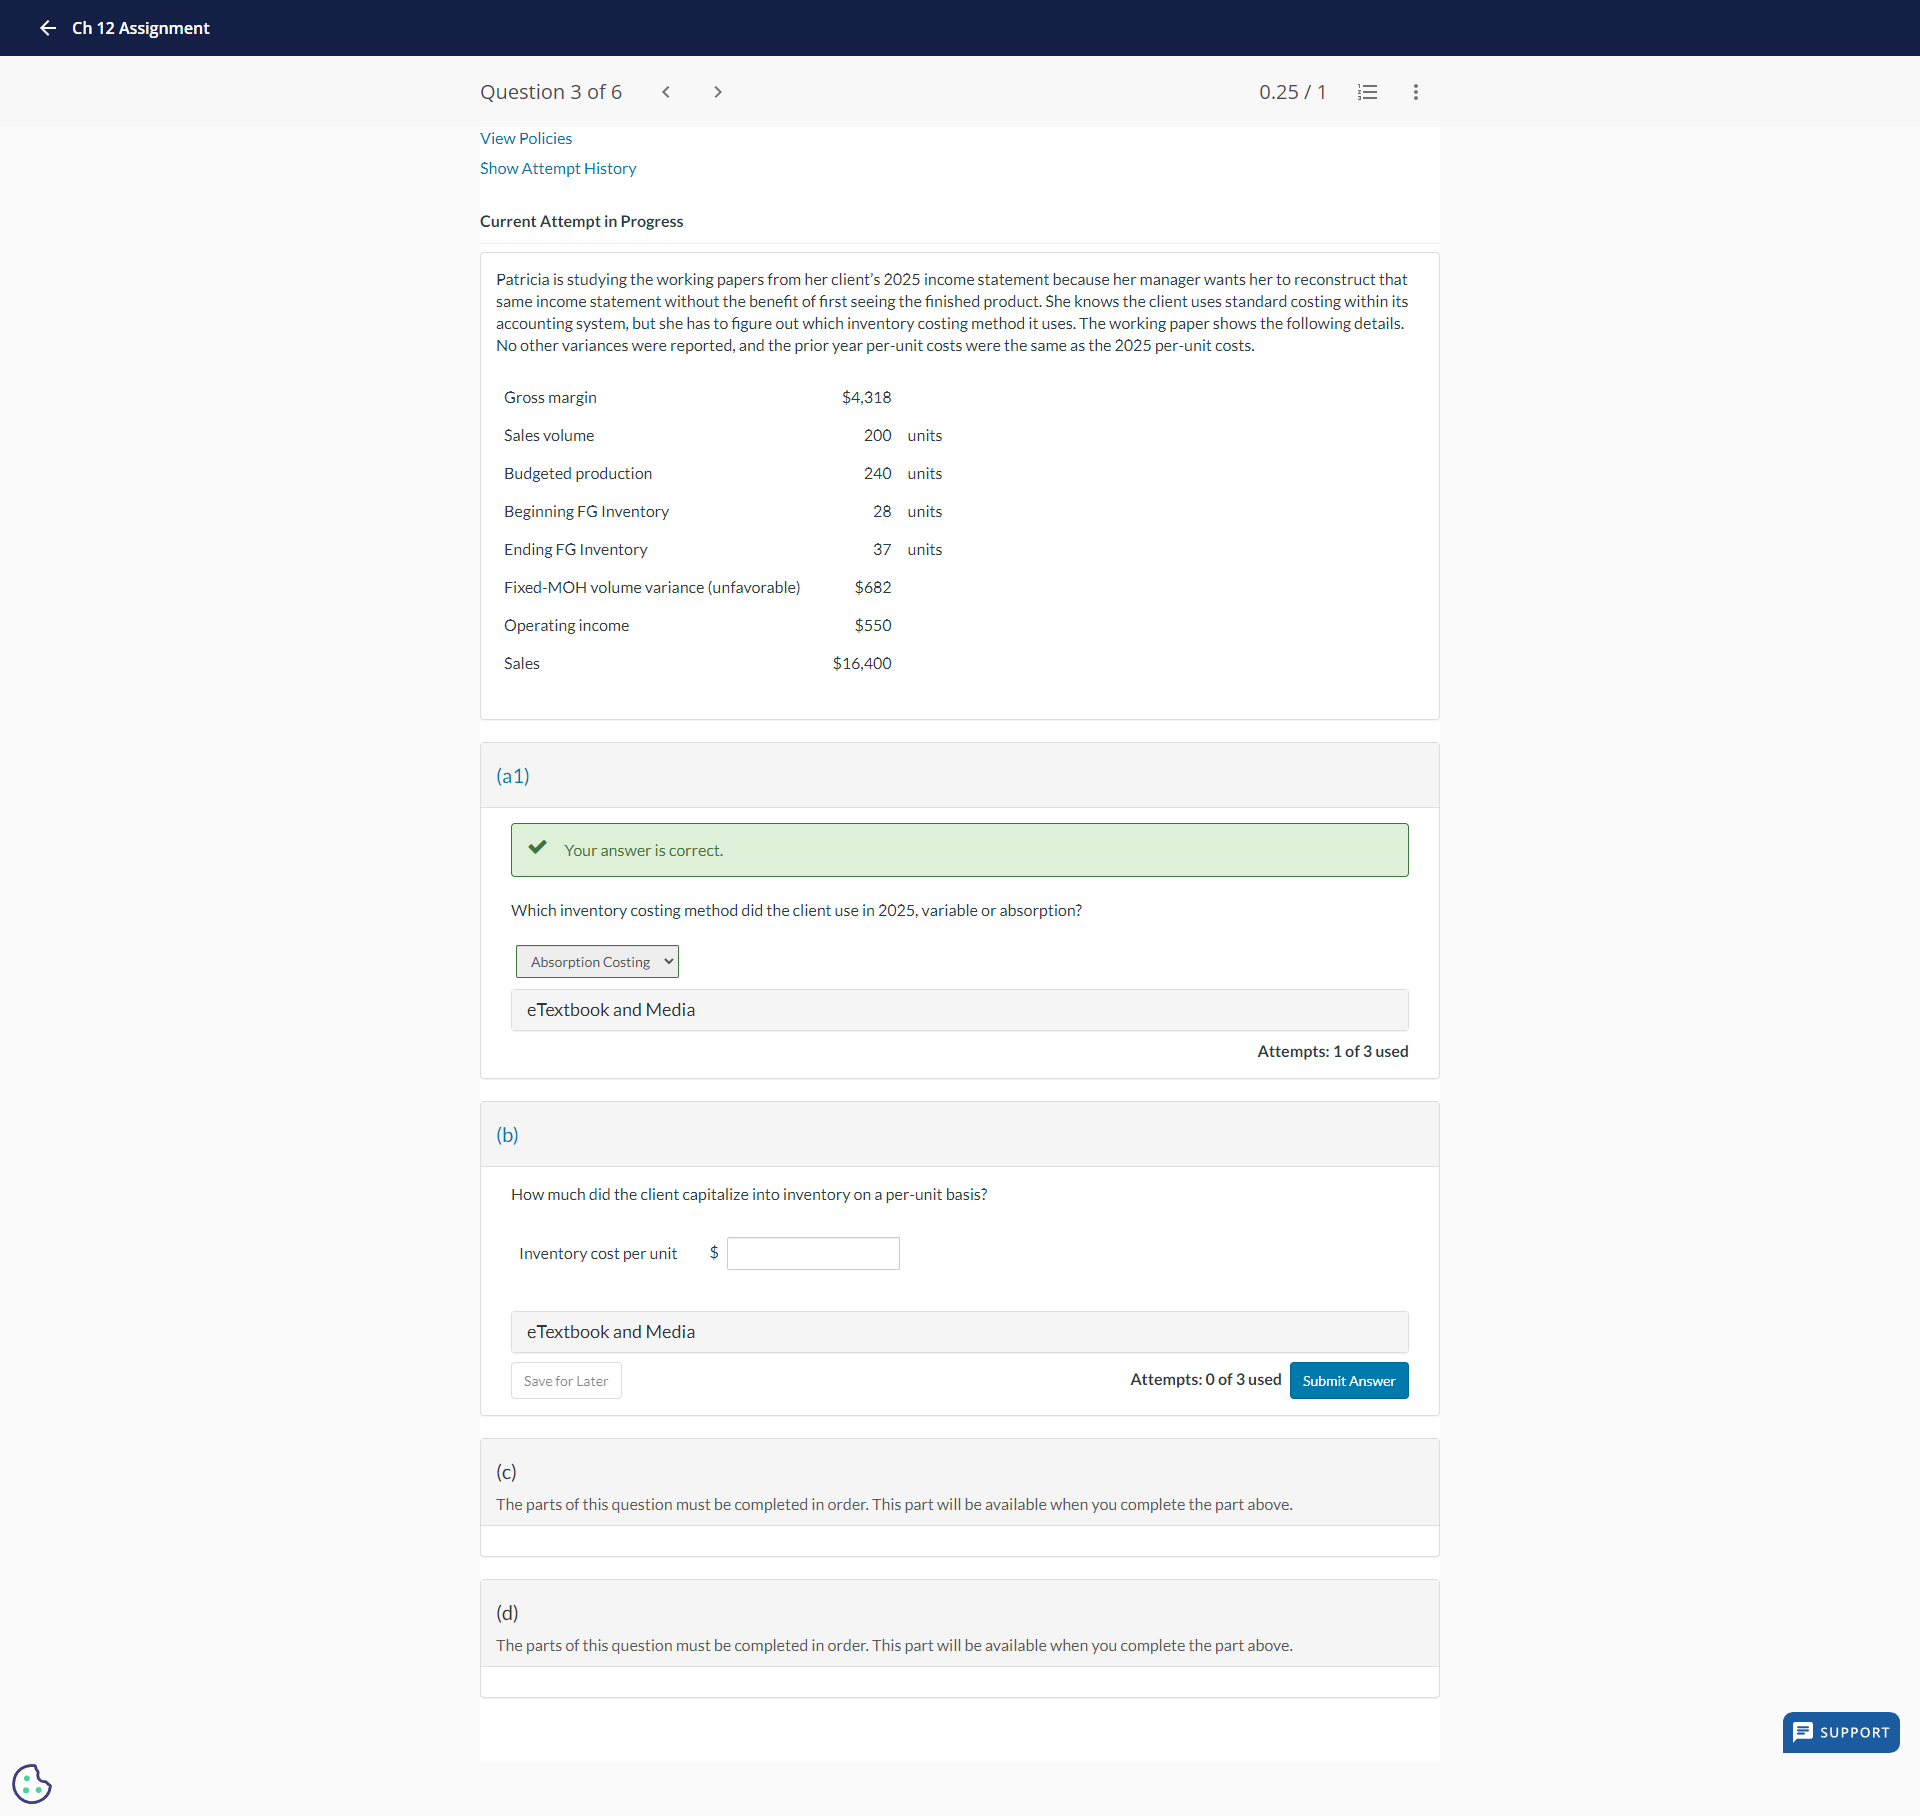This screenshot has width=1920, height=1816.
Task: Open View Policies link
Action: click(525, 138)
